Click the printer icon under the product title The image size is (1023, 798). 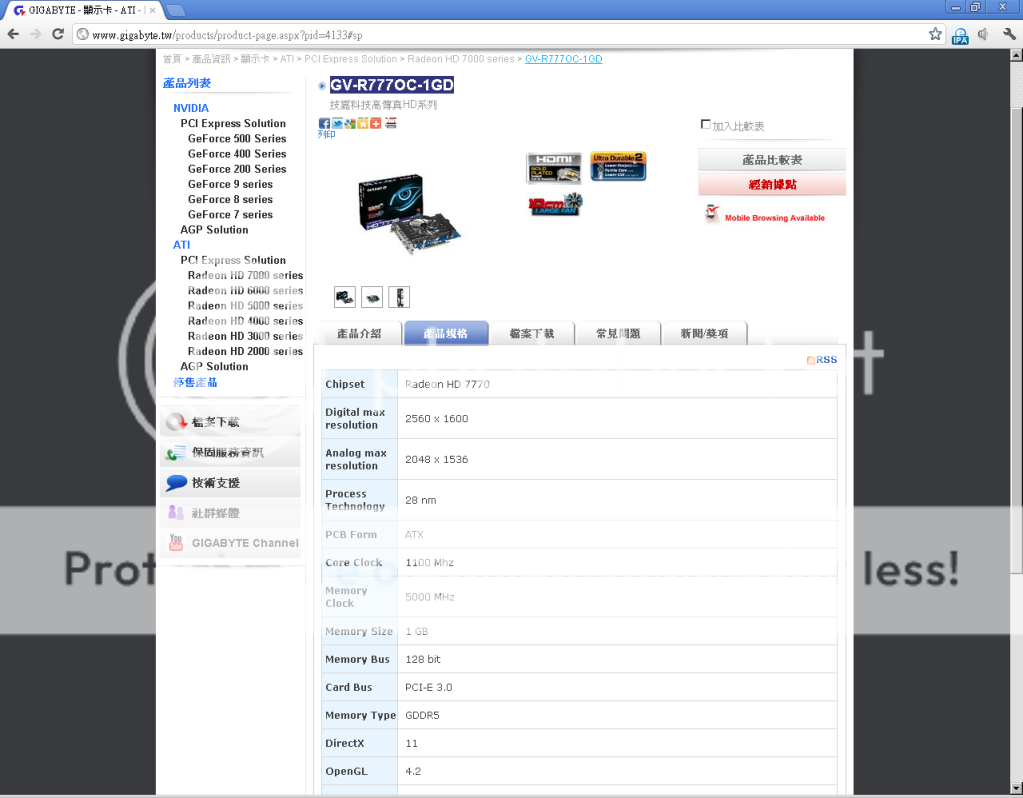point(391,123)
